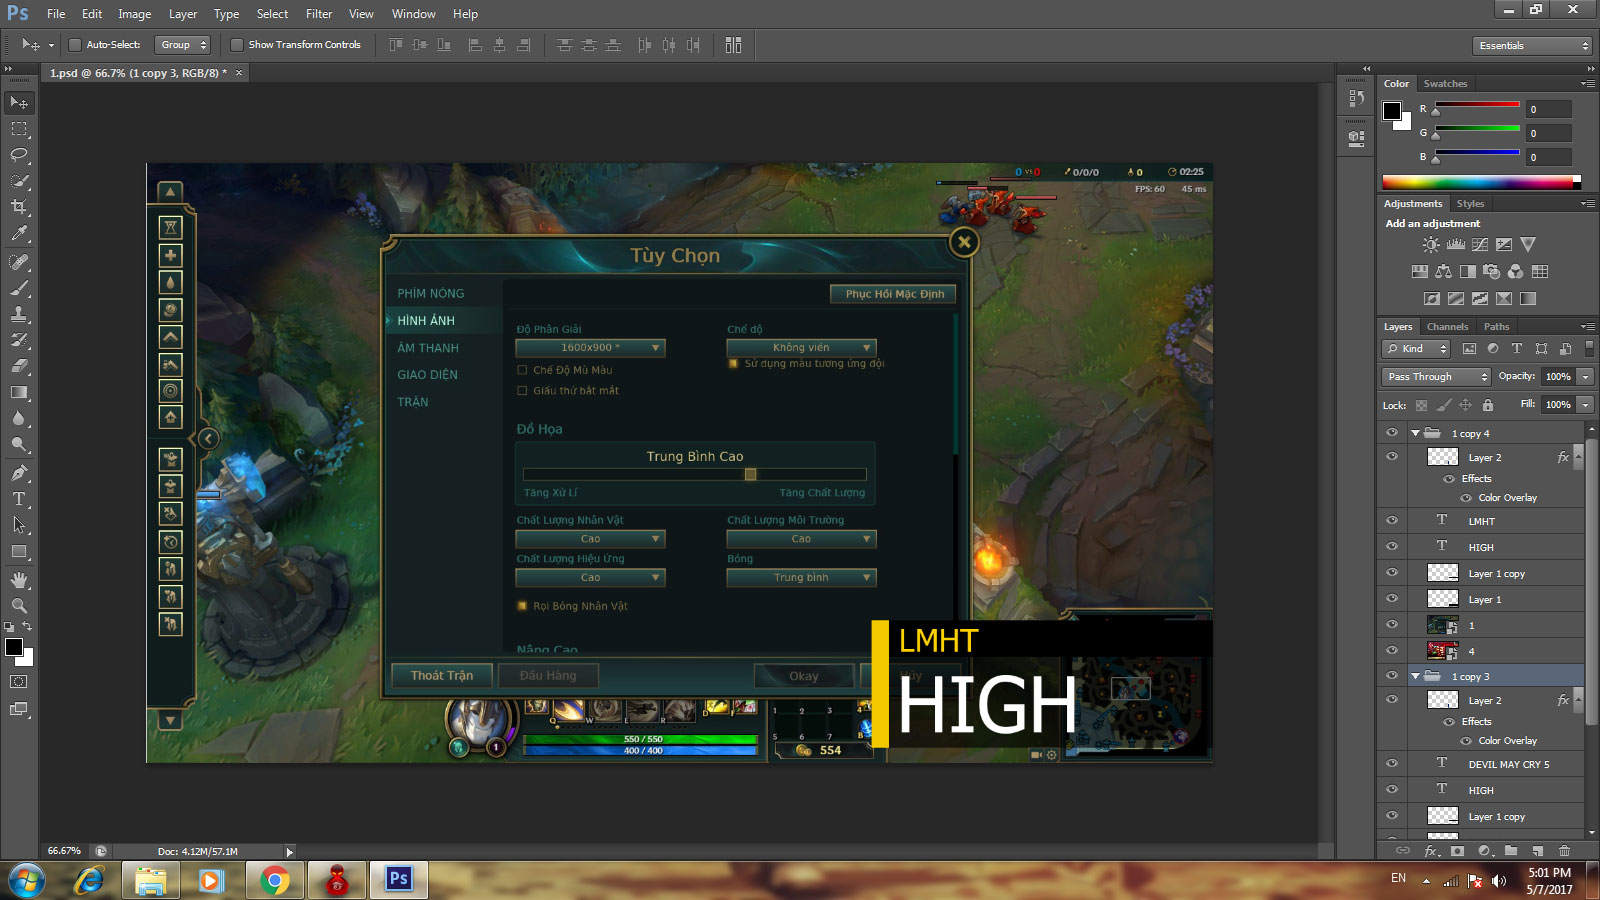The height and width of the screenshot is (900, 1600).
Task: Check Show Transform Controls
Action: [x=237, y=45]
